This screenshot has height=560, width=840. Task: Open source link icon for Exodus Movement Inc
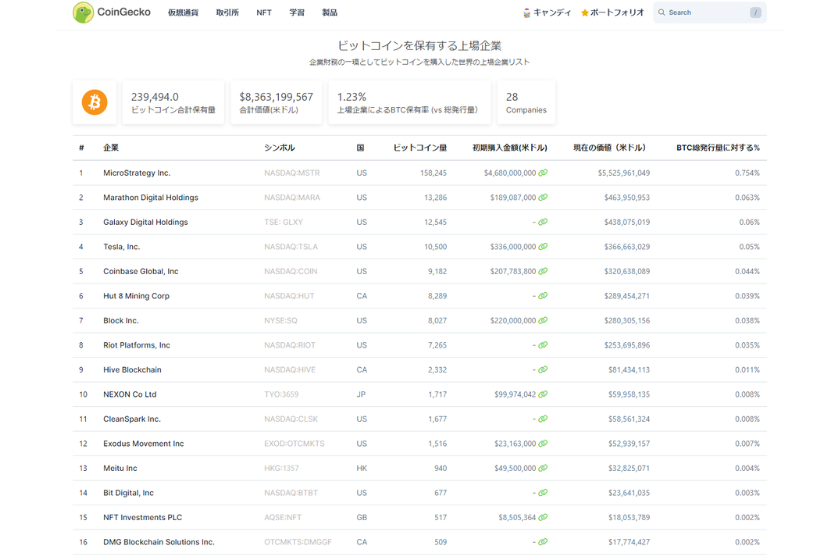coord(543,444)
